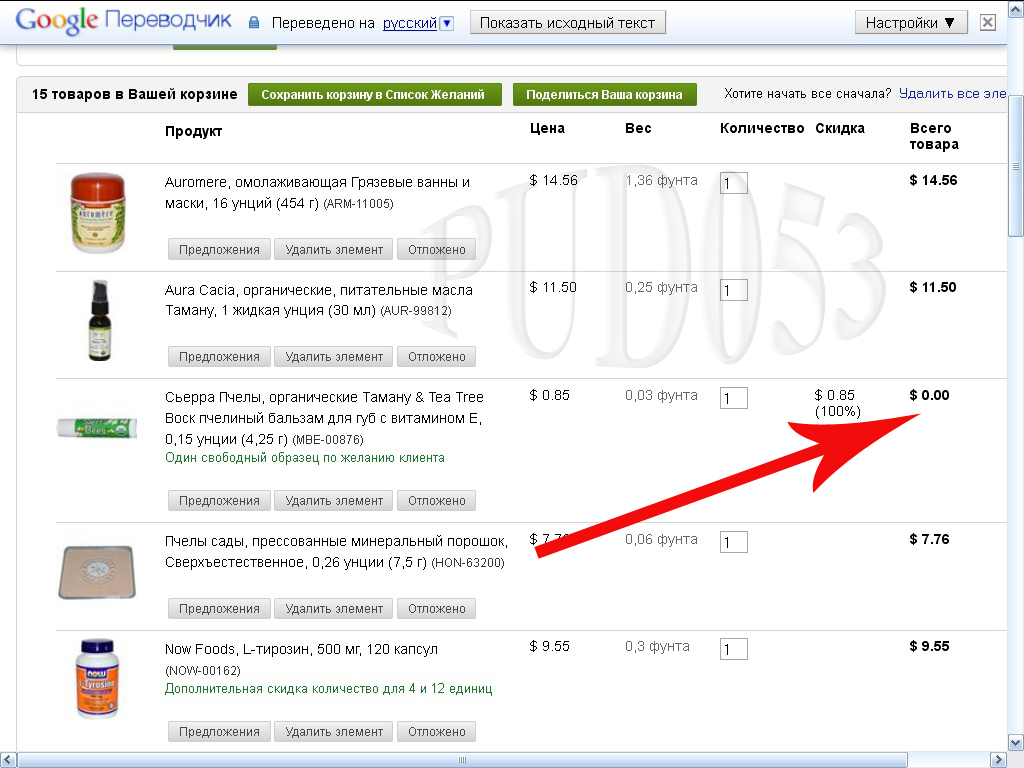Click Предложения under Auromere item

coord(219,249)
